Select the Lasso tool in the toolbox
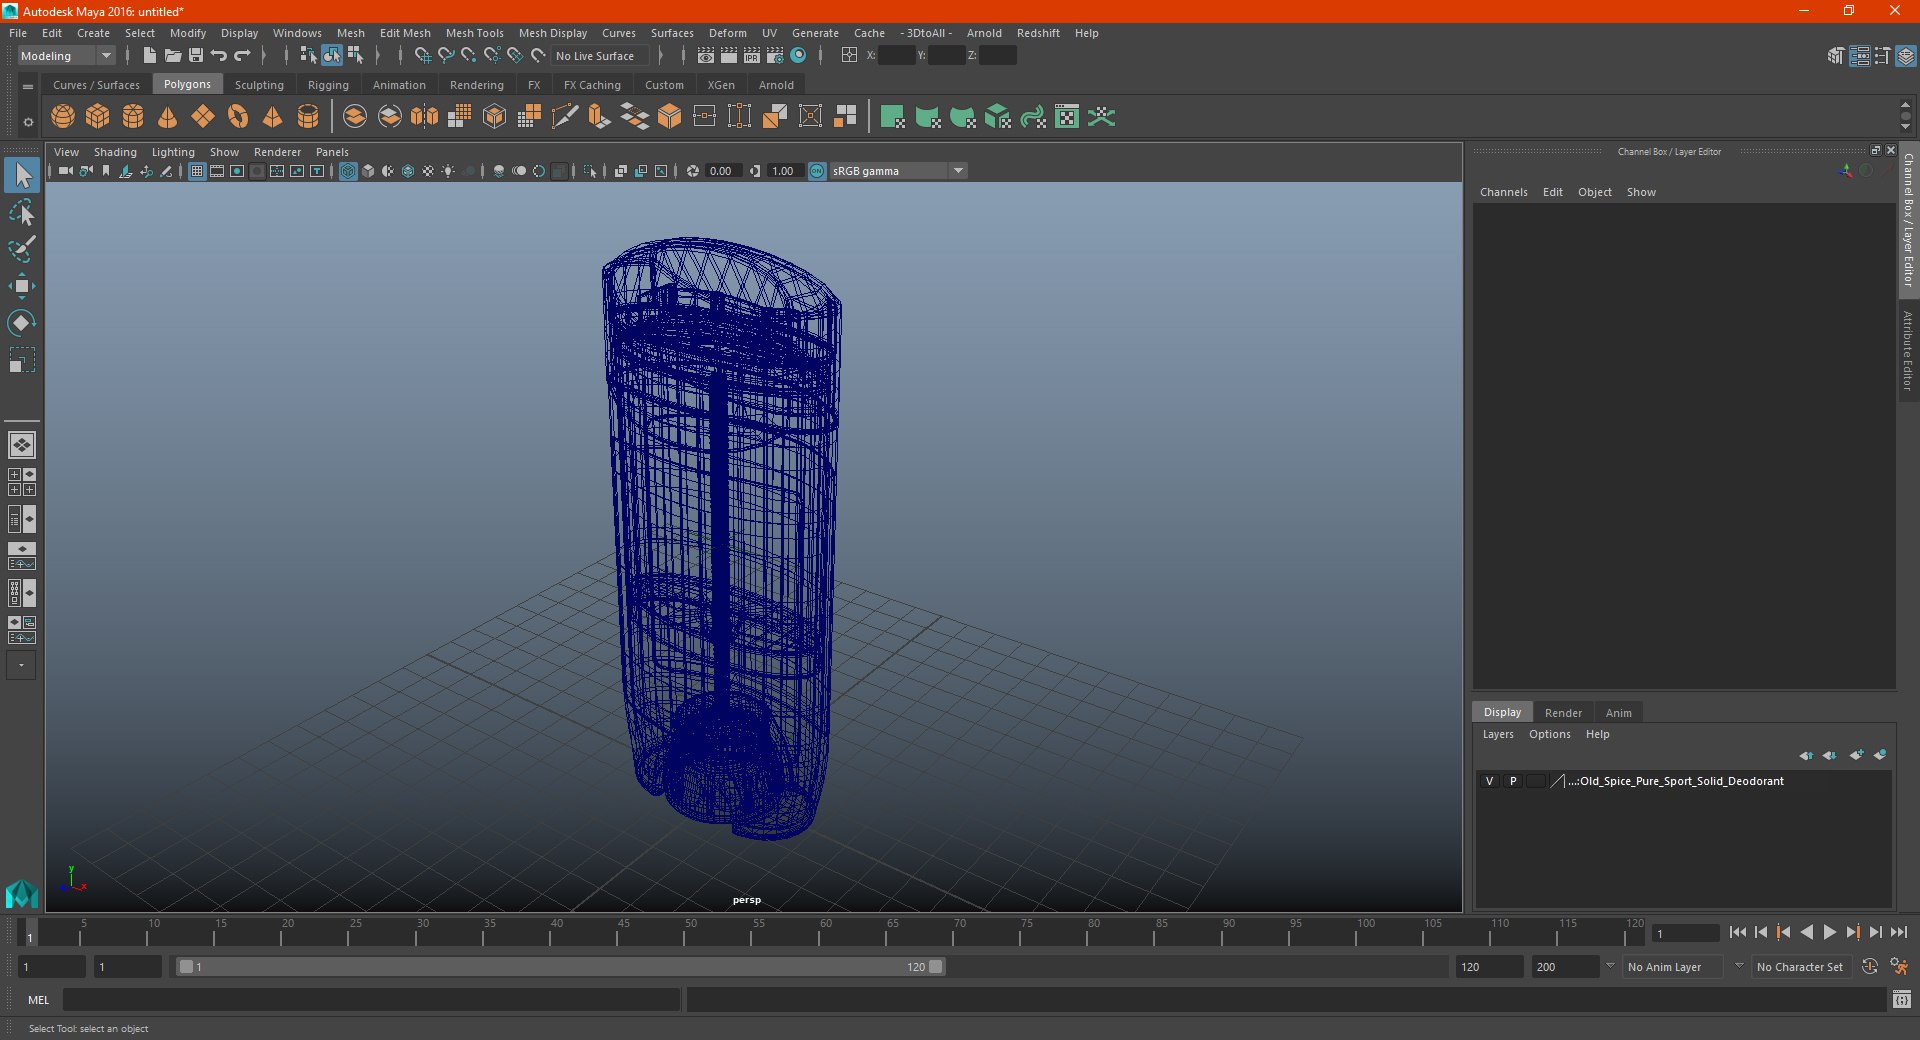1920x1040 pixels. tap(22, 213)
